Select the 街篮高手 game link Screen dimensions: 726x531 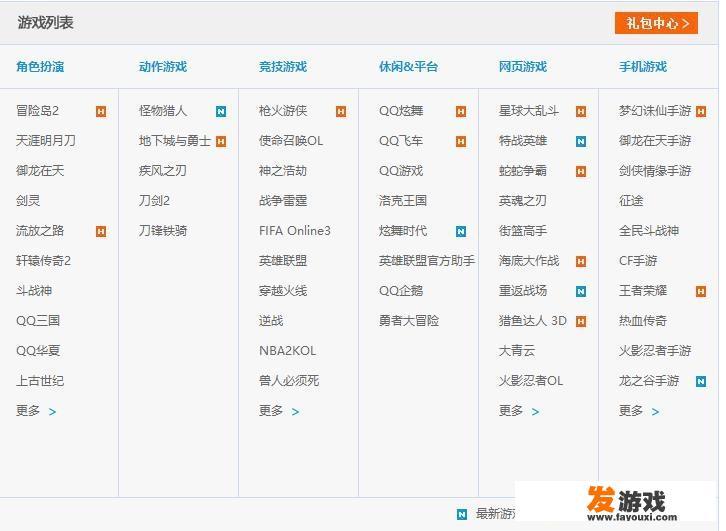point(522,231)
